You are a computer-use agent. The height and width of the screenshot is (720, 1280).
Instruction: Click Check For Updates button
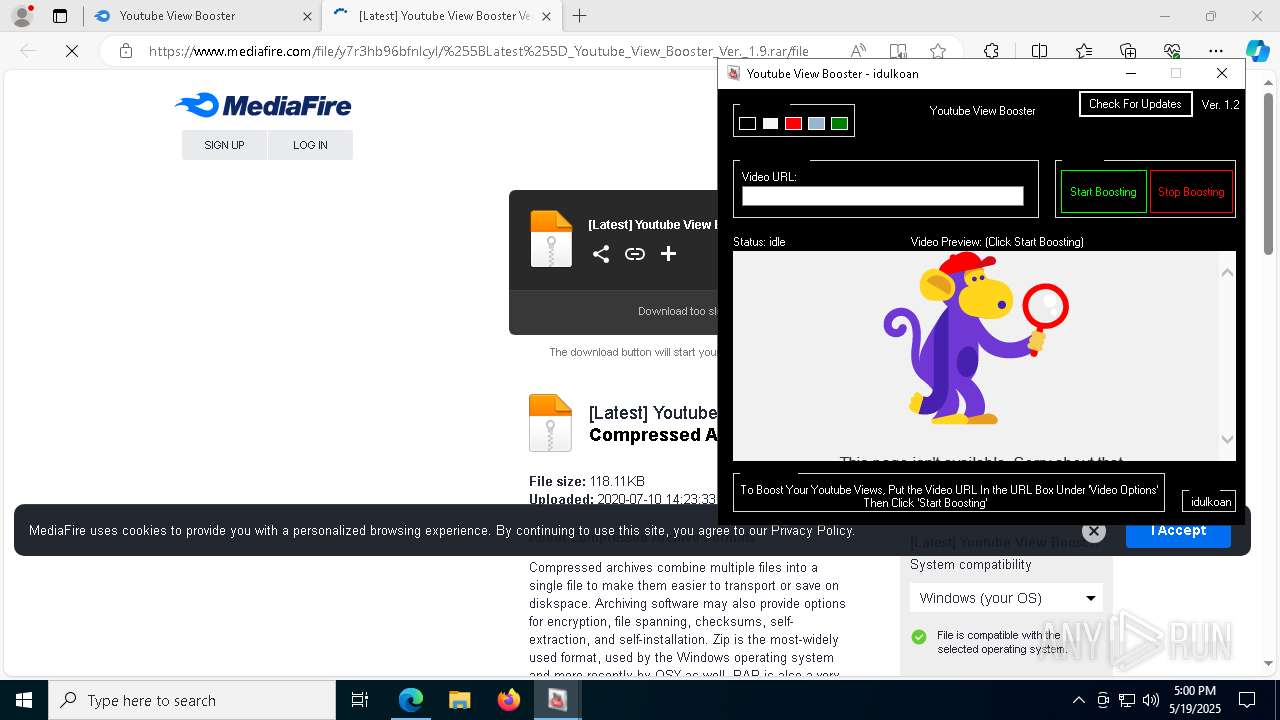pyautogui.click(x=1135, y=104)
